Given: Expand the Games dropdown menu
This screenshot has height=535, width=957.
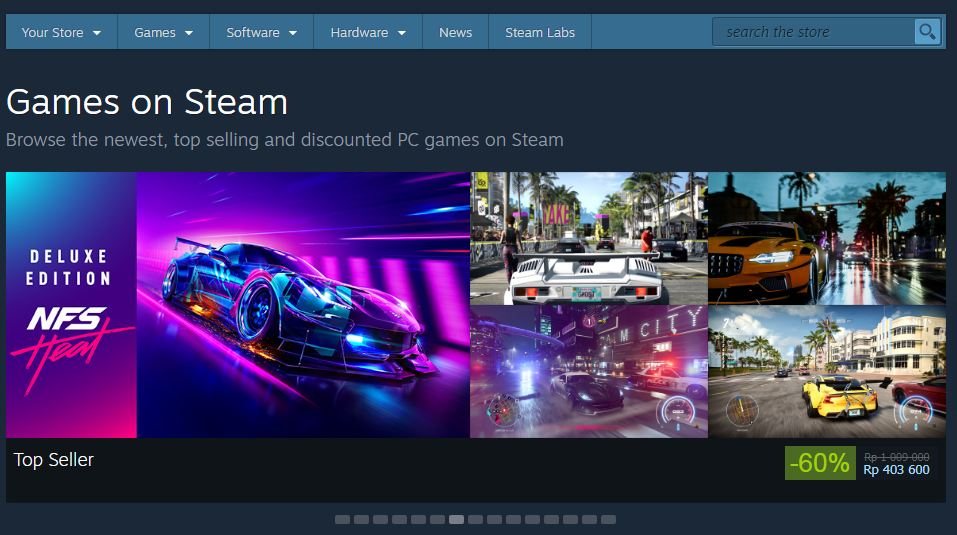Looking at the screenshot, I should point(164,32).
